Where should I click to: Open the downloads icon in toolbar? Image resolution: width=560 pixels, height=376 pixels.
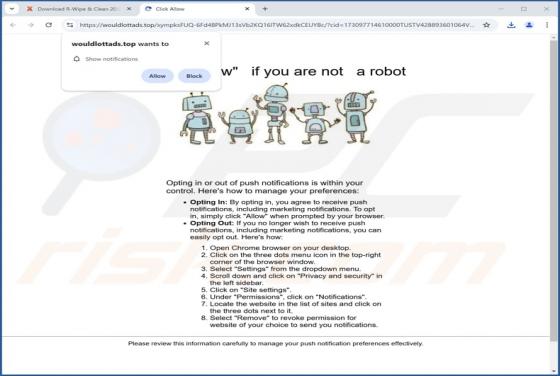[x=511, y=25]
